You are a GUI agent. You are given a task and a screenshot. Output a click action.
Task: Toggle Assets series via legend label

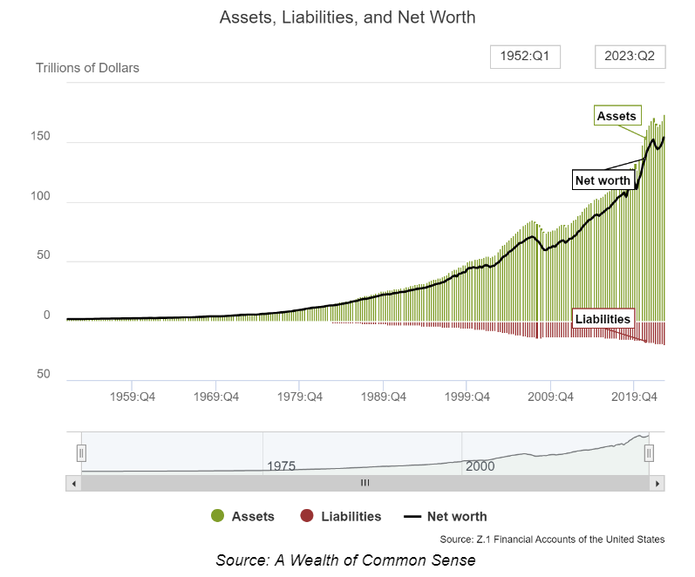pyautogui.click(x=253, y=517)
